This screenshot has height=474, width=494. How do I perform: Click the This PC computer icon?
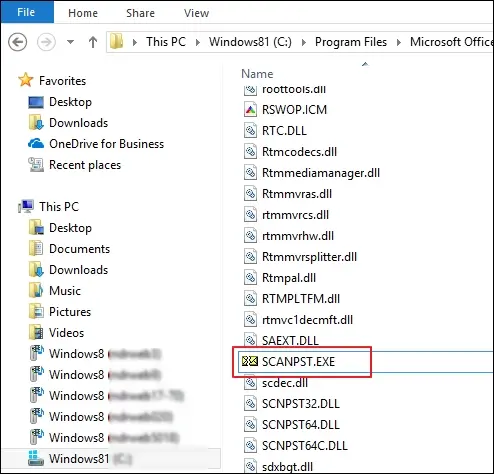click(x=26, y=207)
